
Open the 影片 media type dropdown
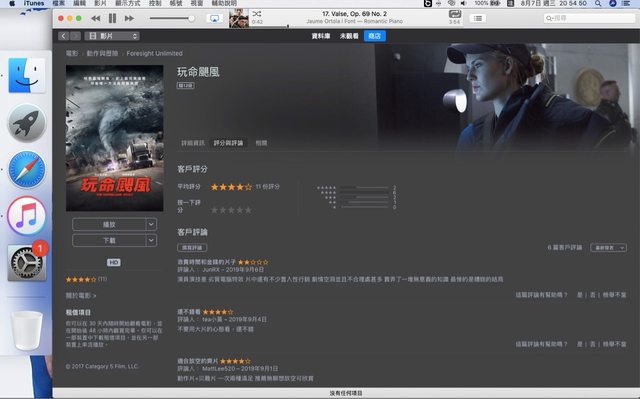click(x=112, y=36)
